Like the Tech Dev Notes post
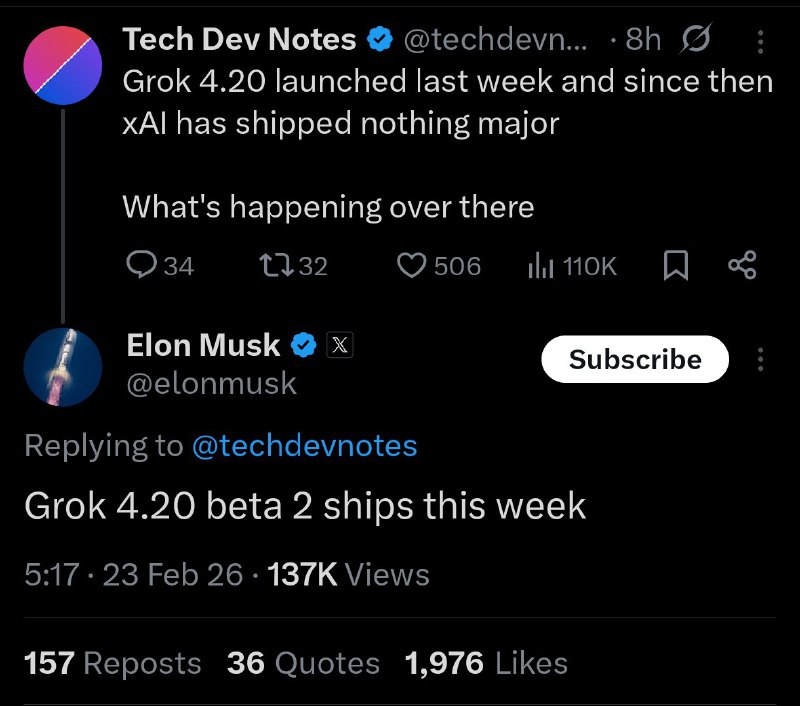 412,265
